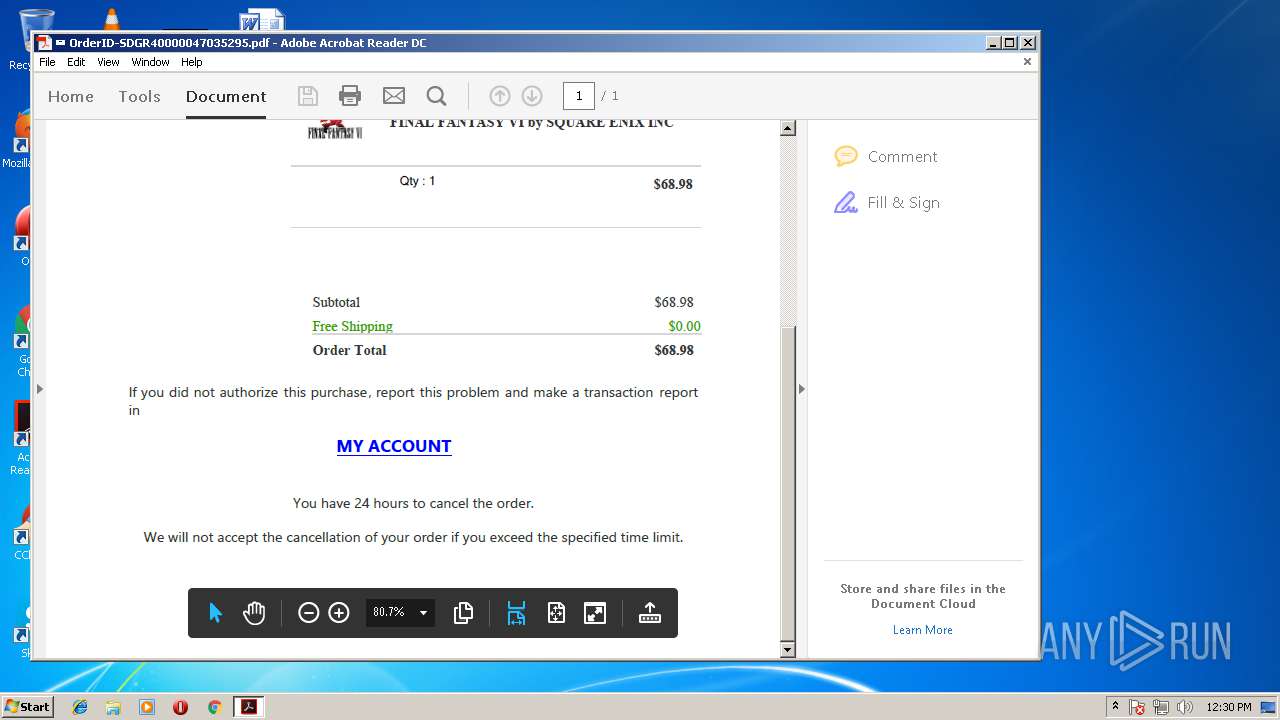Launch Chrome from the taskbar
Viewport: 1280px width, 720px height.
tap(214, 707)
